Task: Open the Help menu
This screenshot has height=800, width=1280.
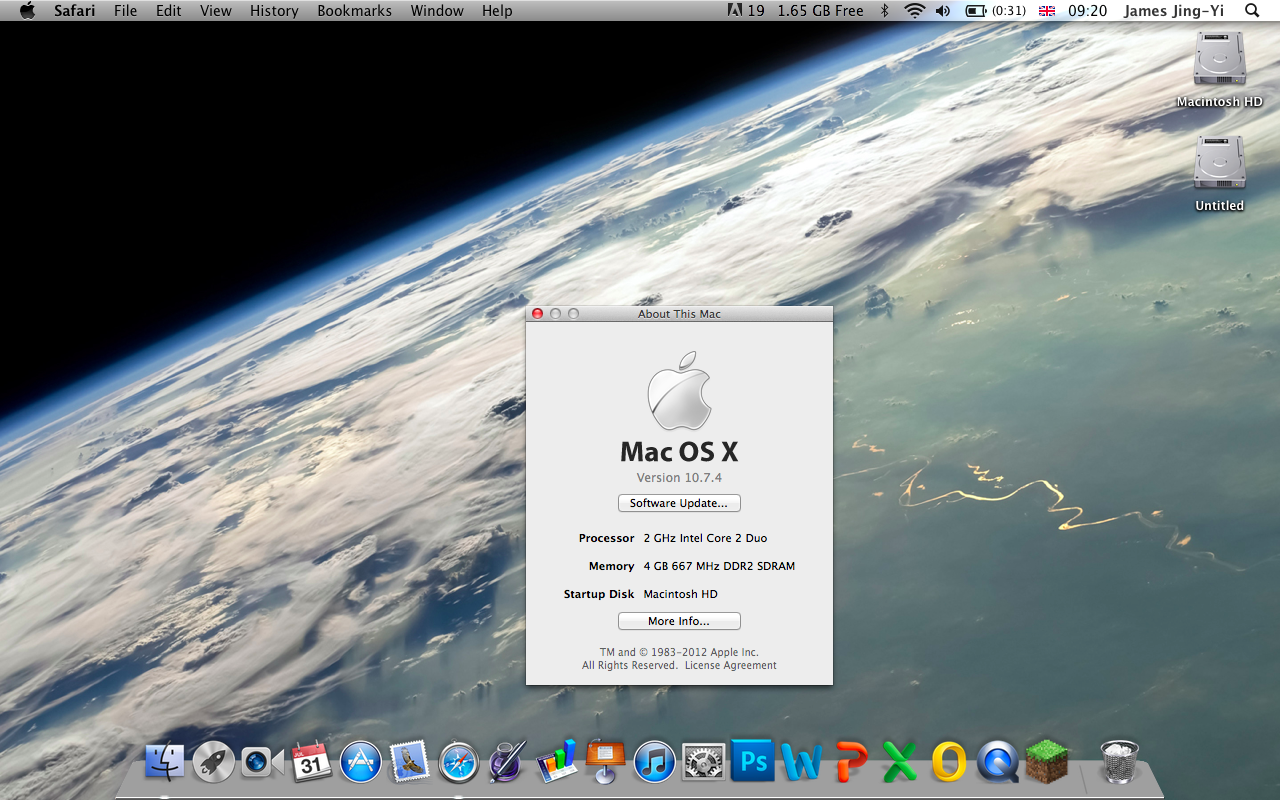Action: click(497, 11)
